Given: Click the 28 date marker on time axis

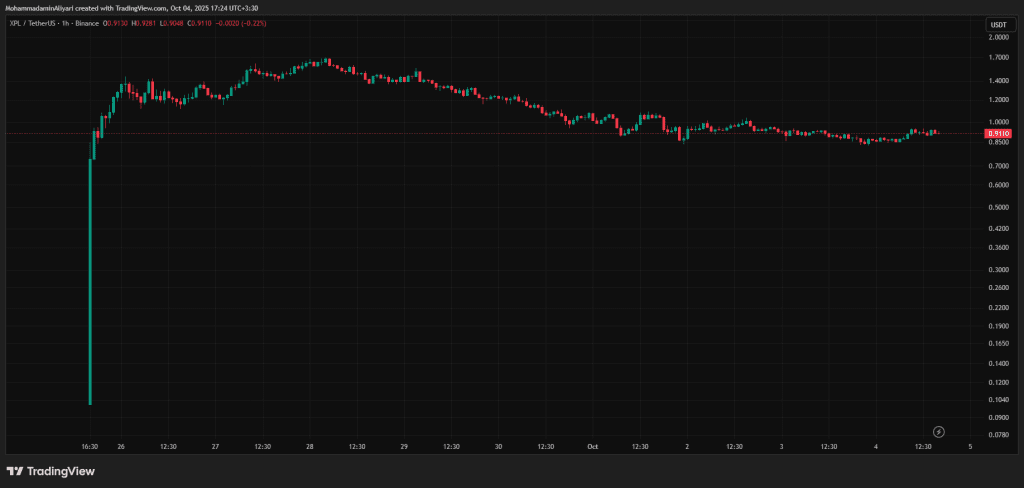Looking at the screenshot, I should pos(309,447).
